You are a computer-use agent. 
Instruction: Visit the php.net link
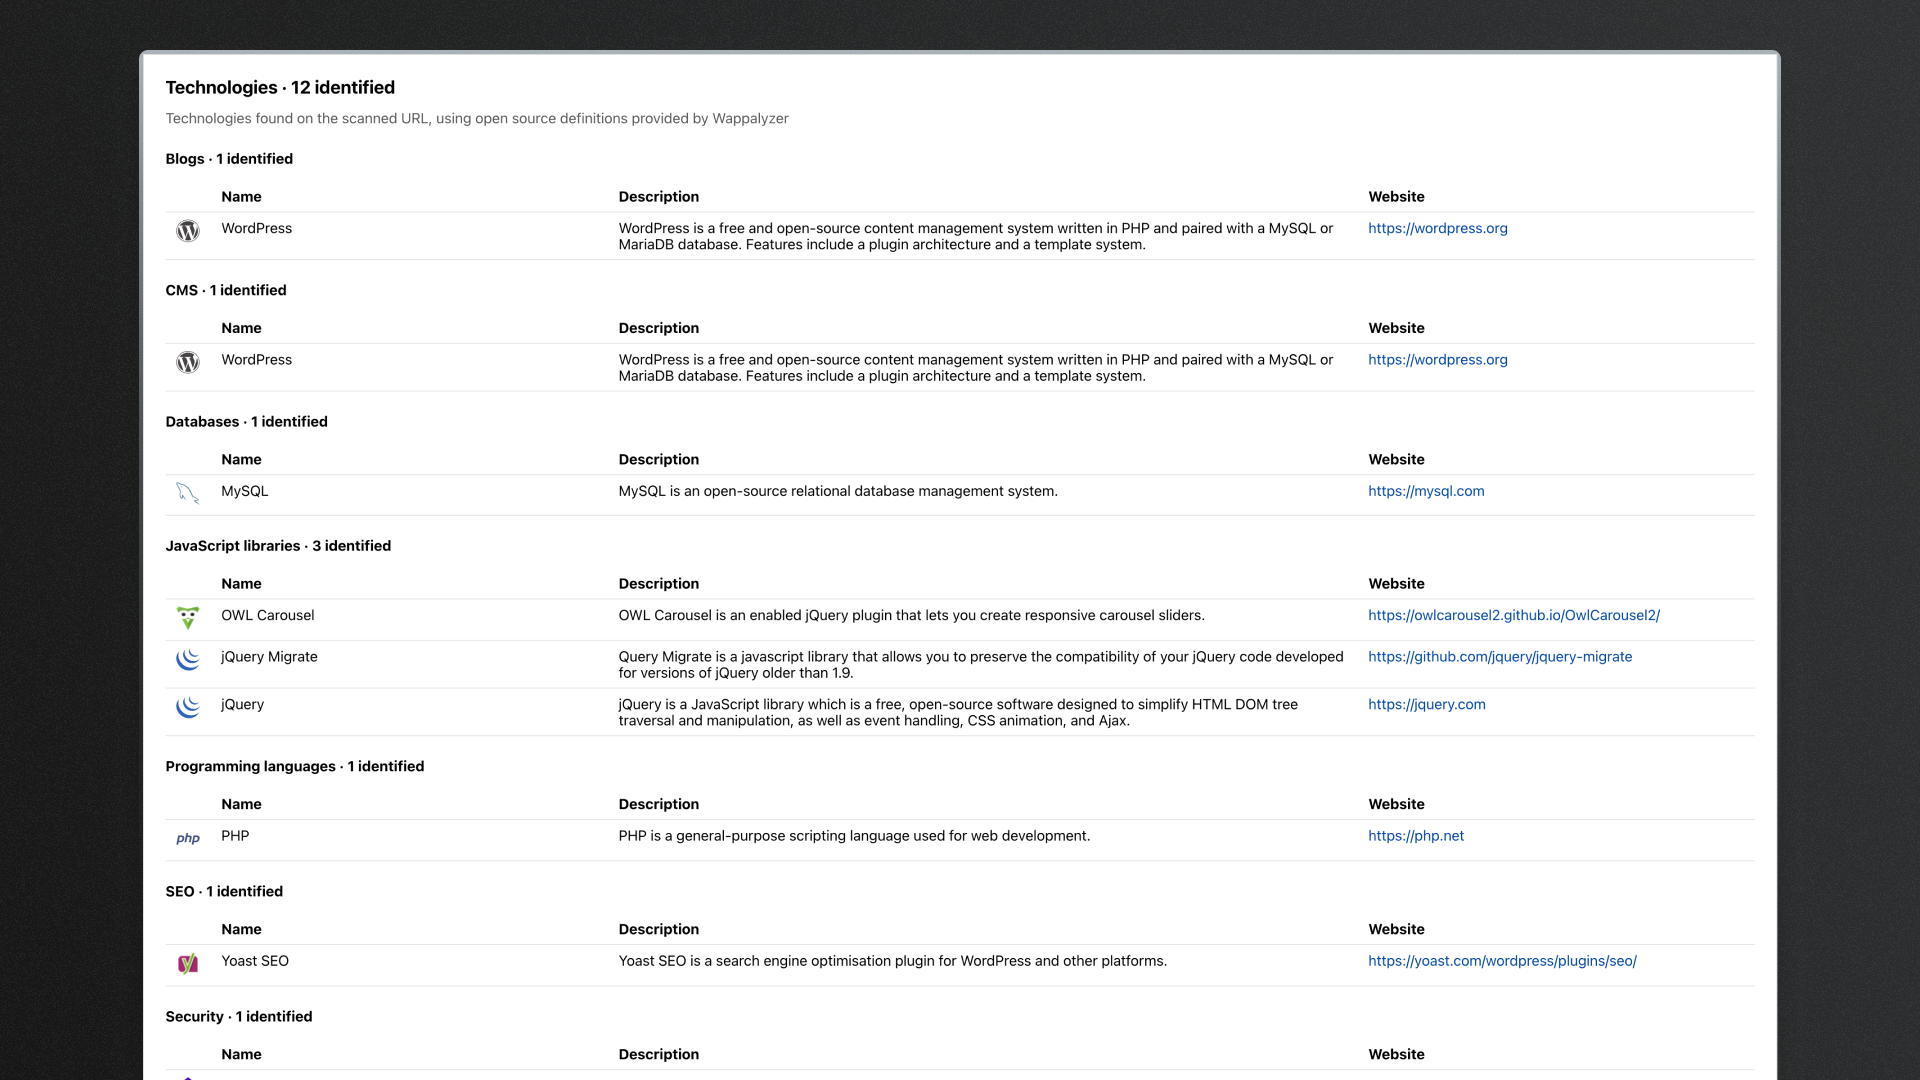pos(1415,835)
